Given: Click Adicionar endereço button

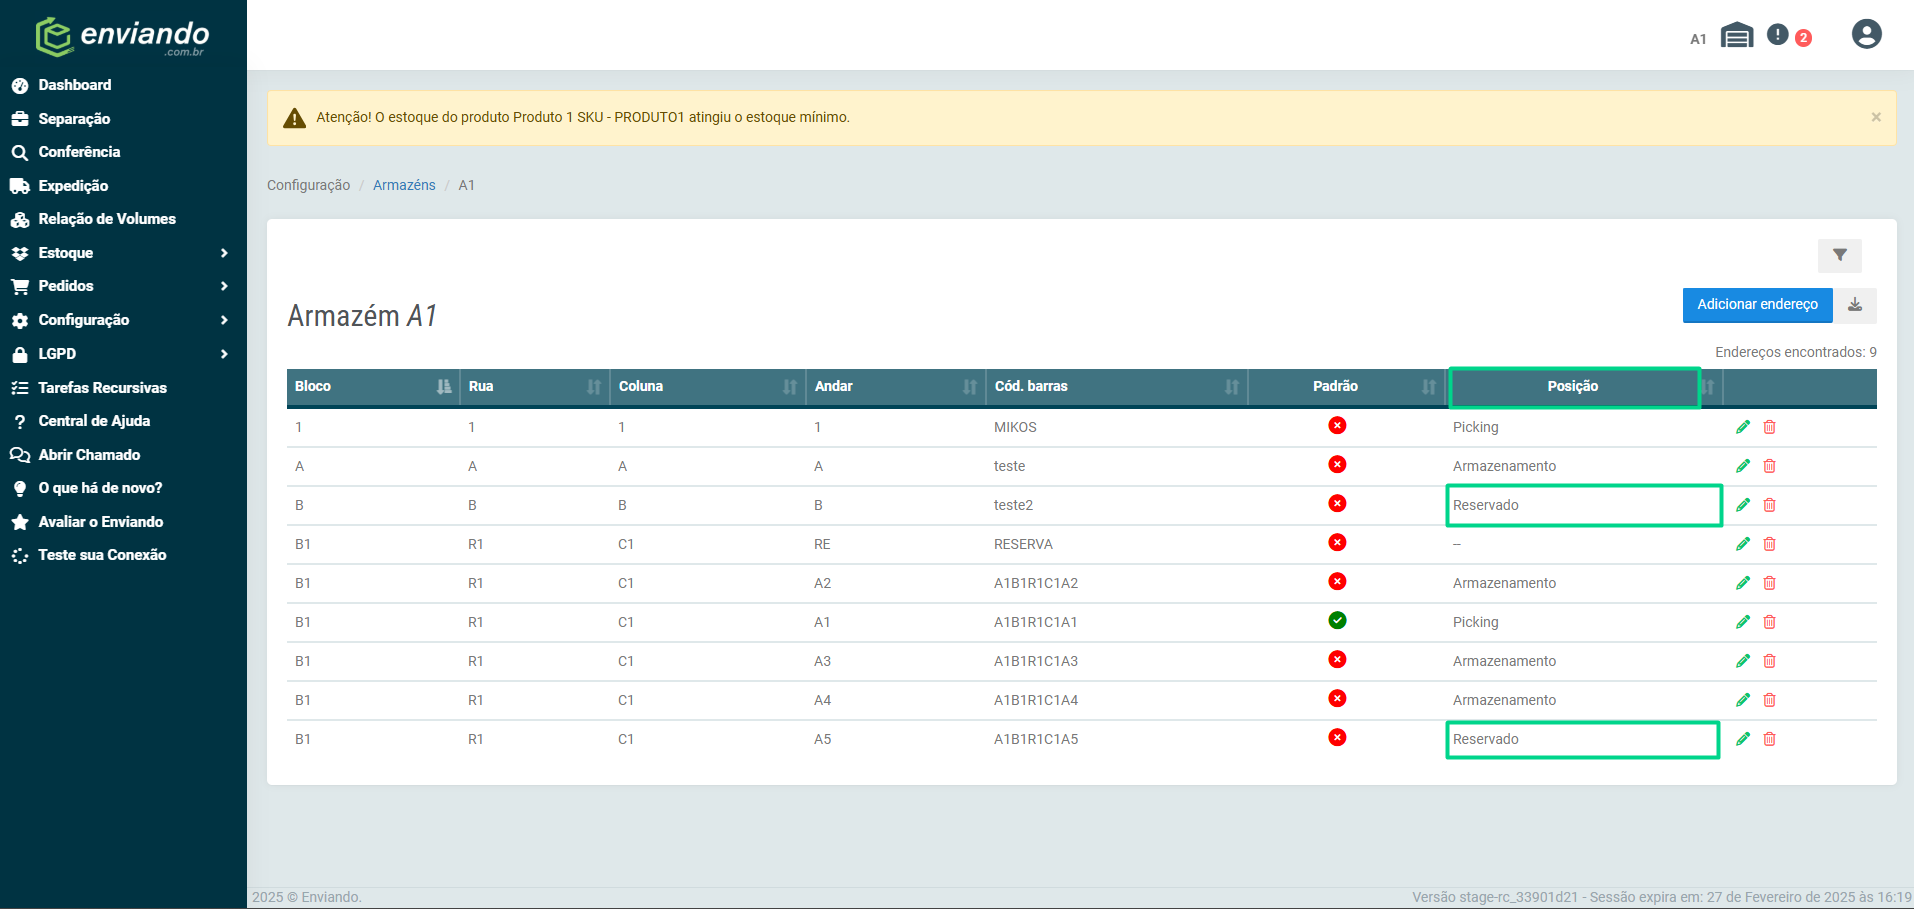Looking at the screenshot, I should coord(1757,305).
